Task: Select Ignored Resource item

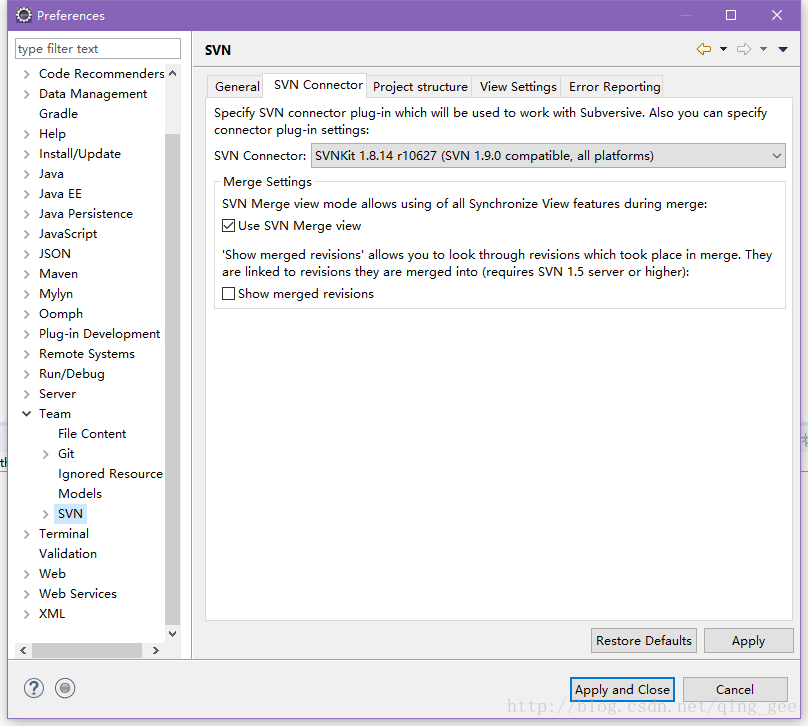Action: [x=110, y=474]
